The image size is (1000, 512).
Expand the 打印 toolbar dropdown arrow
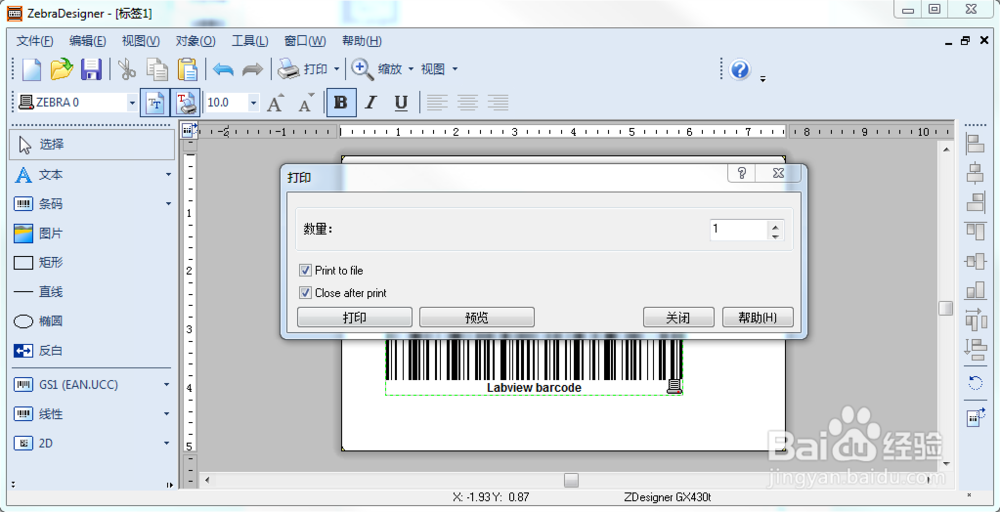337,69
